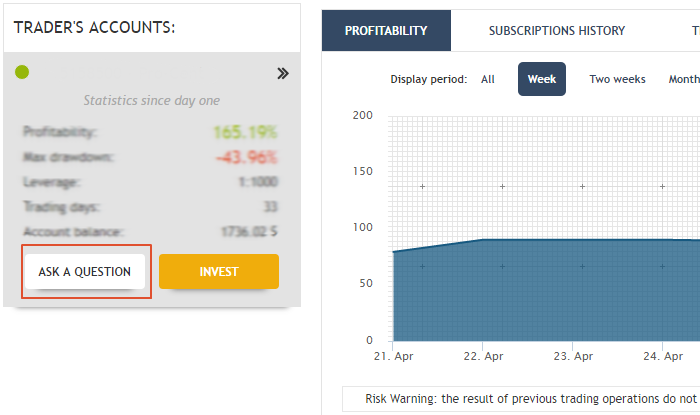Click the blurred Profitability percentage value
The image size is (700, 415).
245,132
